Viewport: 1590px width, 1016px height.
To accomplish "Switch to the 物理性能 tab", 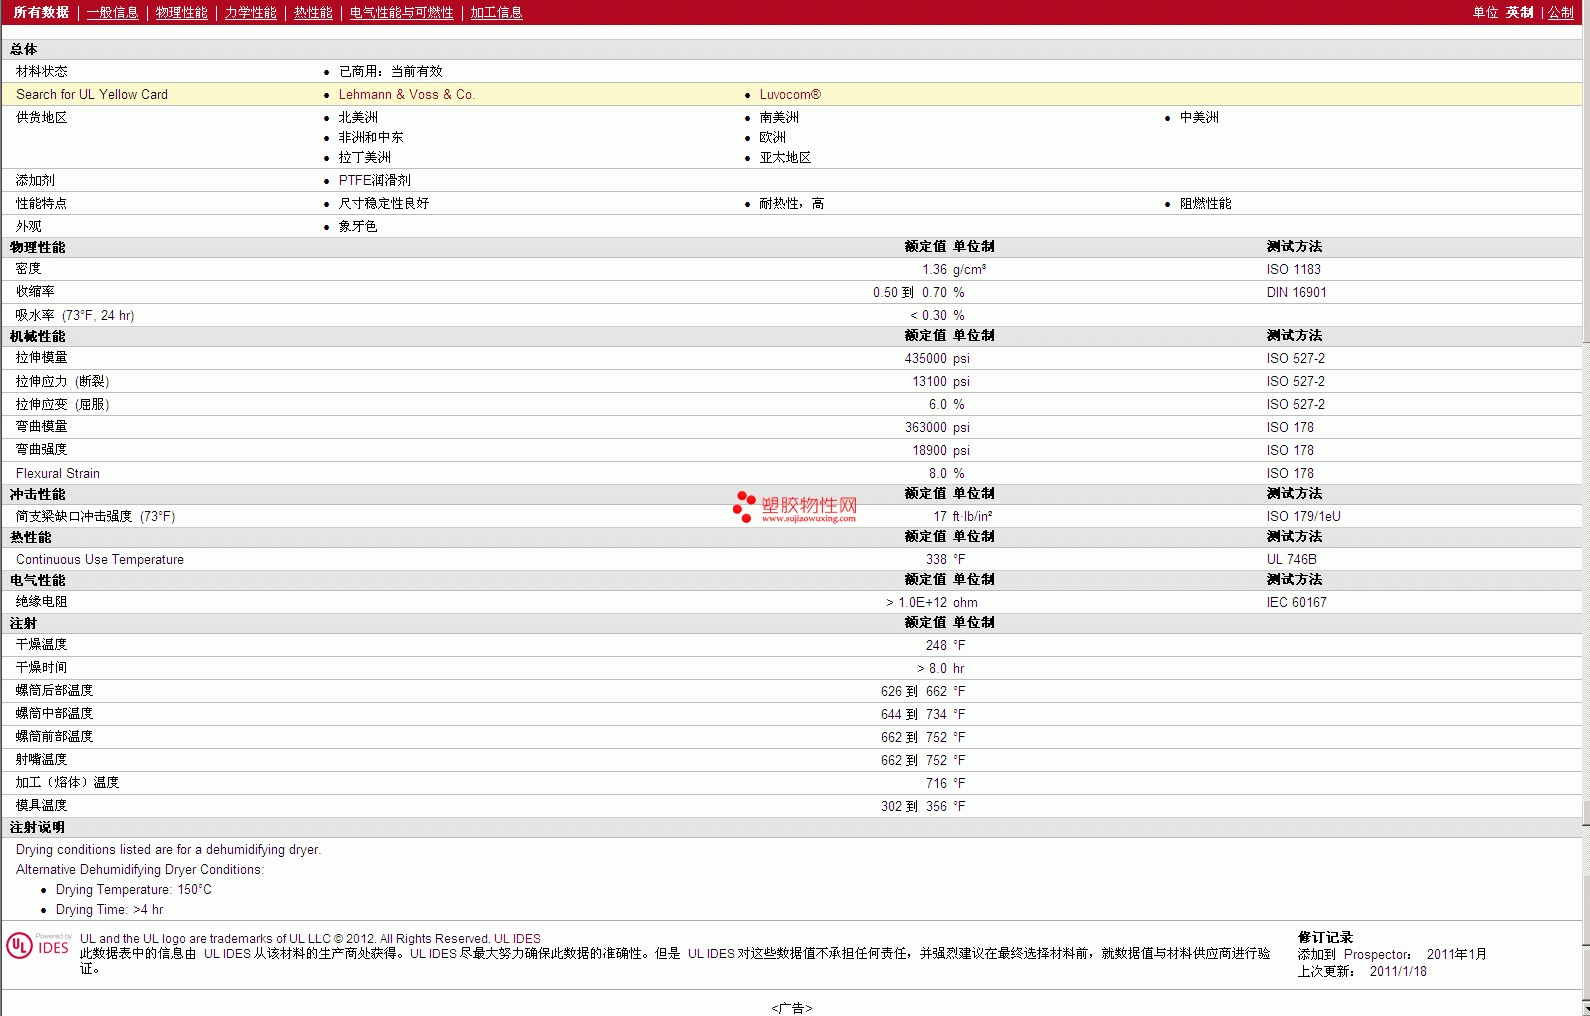I will pyautogui.click(x=182, y=12).
